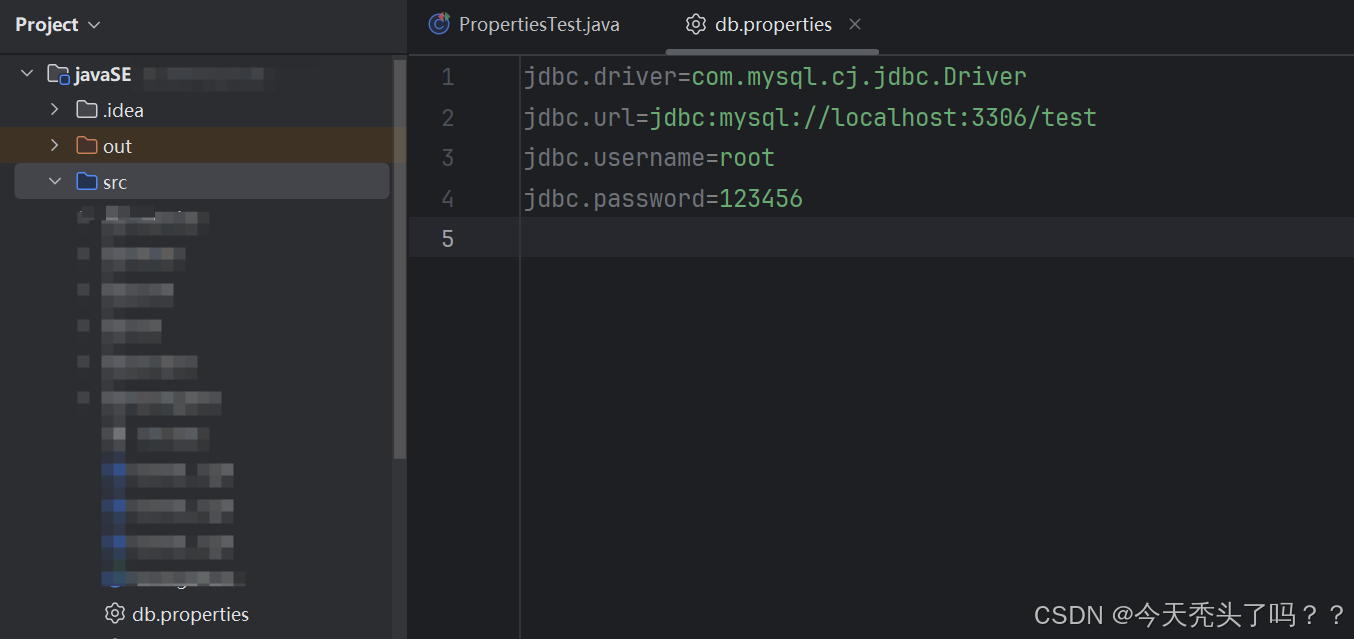The height and width of the screenshot is (639, 1354).
Task: Expand the out folder
Action: pyautogui.click(x=53, y=145)
